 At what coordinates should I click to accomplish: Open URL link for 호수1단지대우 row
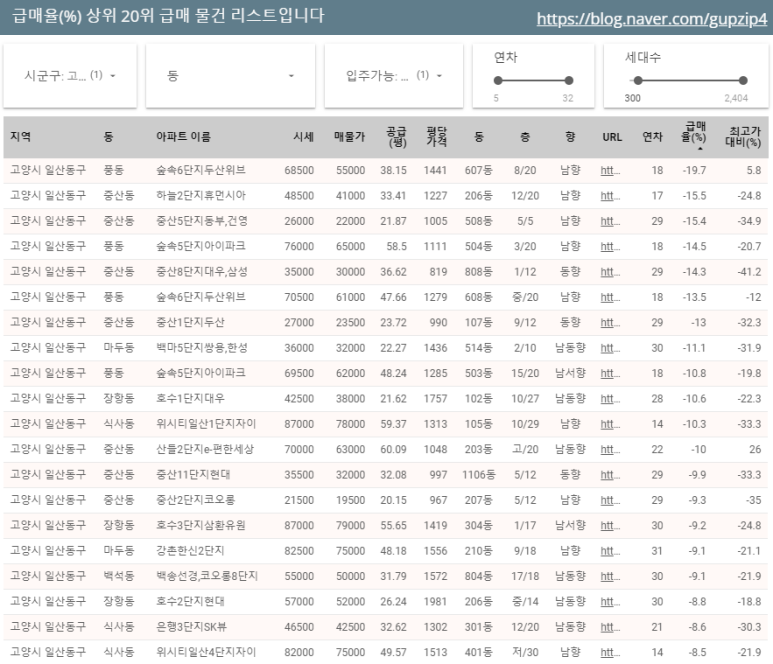610,399
